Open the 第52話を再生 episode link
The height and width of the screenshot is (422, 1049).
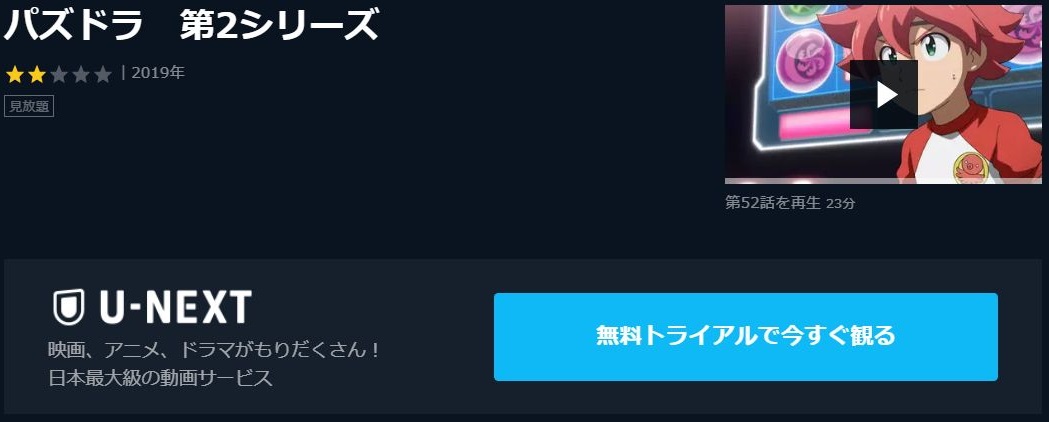[773, 203]
